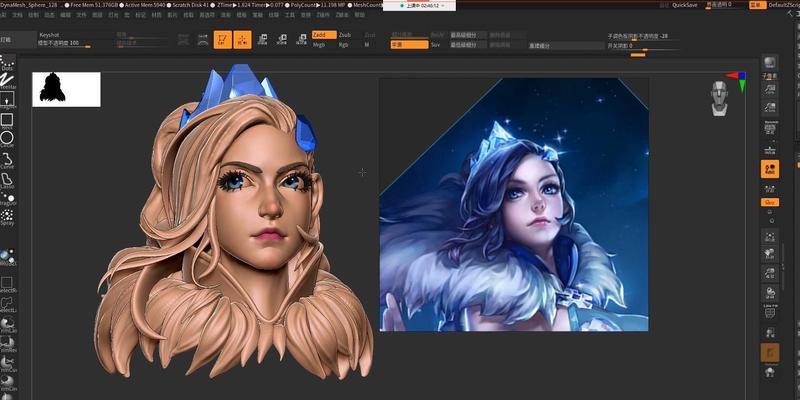
Task: Toggle the orange 平滑 smooth button
Action: coord(409,45)
